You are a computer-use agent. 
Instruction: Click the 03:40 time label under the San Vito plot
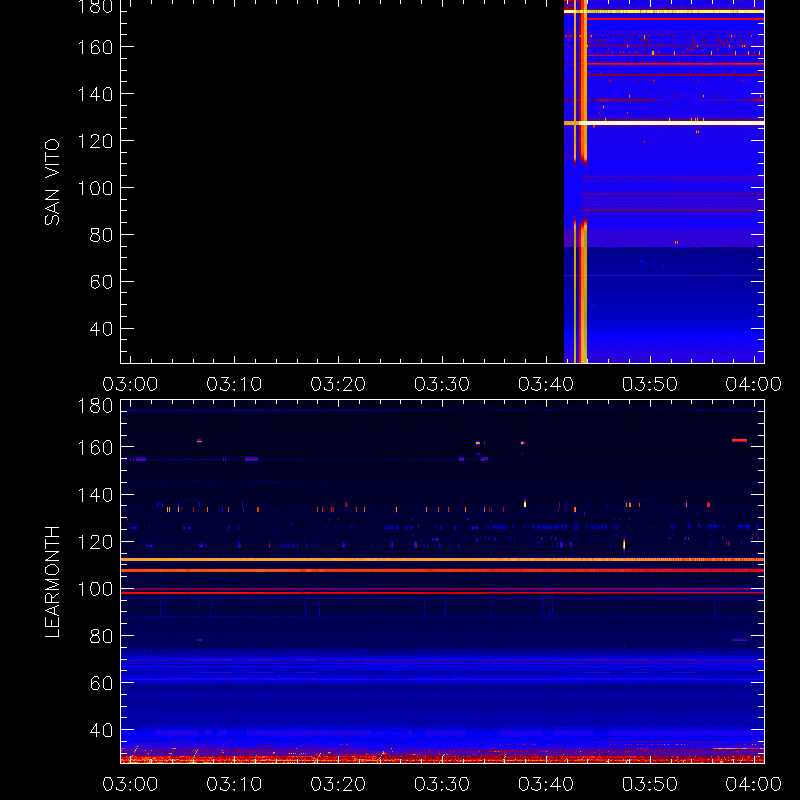coord(546,384)
